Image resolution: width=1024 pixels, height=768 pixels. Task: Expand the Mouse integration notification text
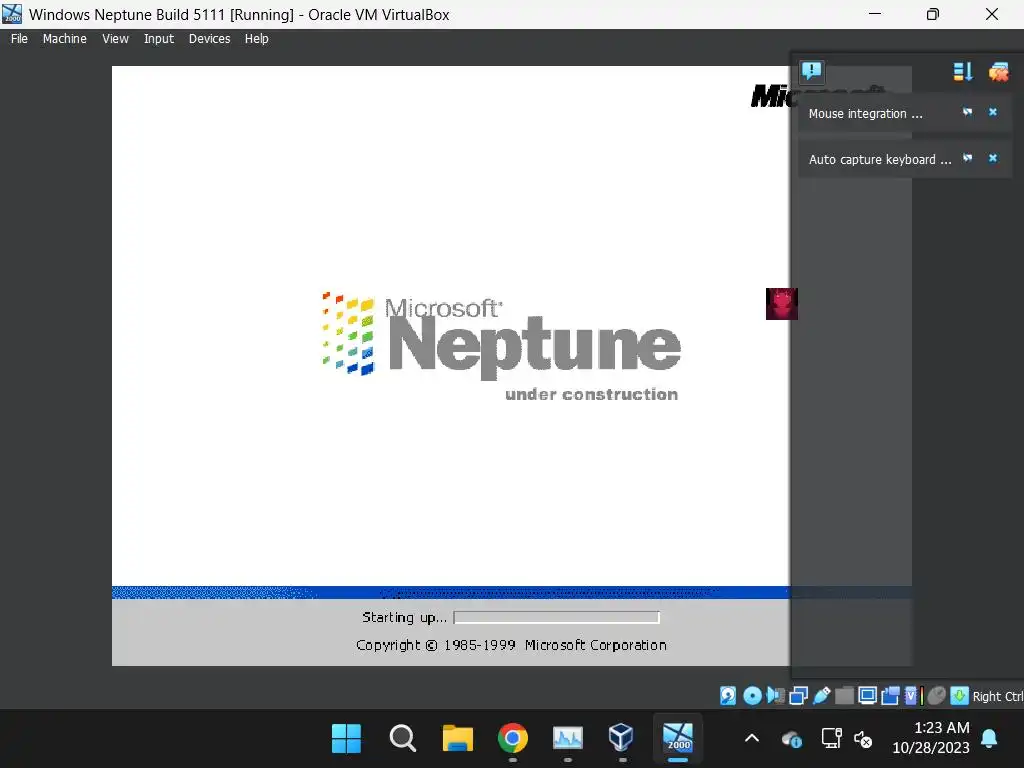pyautogui.click(x=865, y=114)
